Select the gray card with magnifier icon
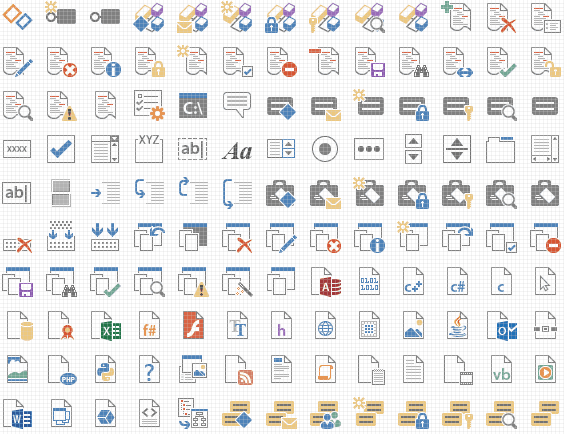This screenshot has width=564, height=434. pyautogui.click(x=501, y=108)
